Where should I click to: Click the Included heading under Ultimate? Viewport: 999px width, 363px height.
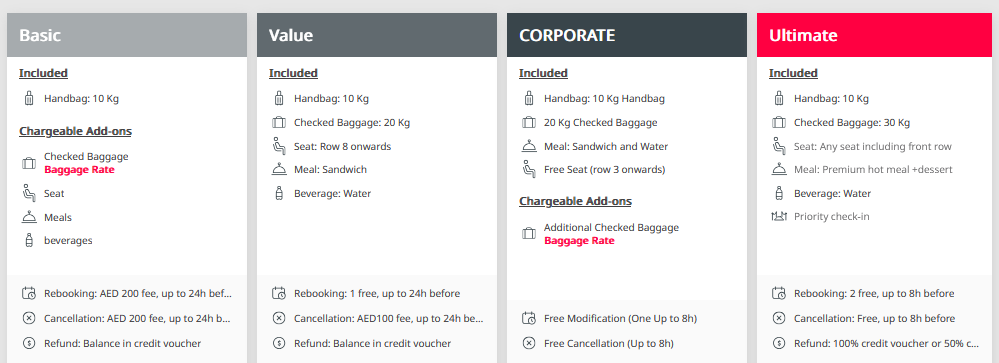793,73
